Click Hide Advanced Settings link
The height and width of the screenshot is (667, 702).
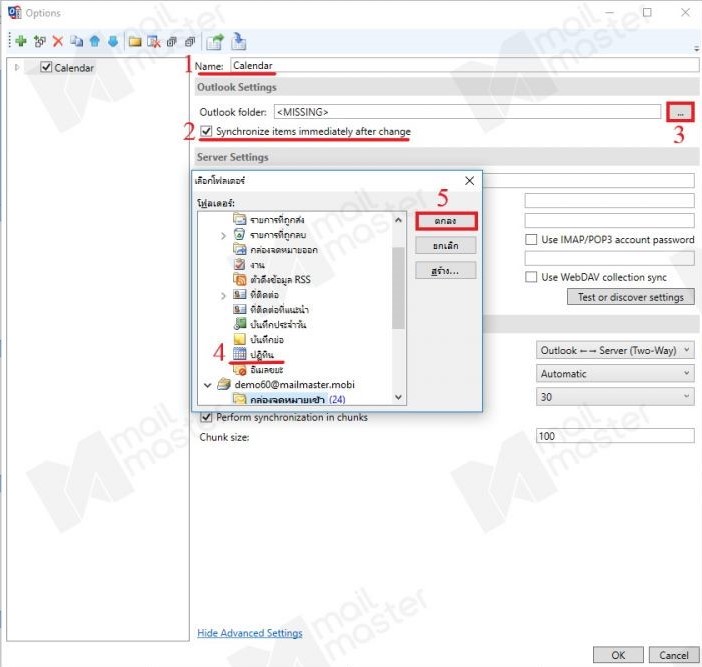click(250, 633)
